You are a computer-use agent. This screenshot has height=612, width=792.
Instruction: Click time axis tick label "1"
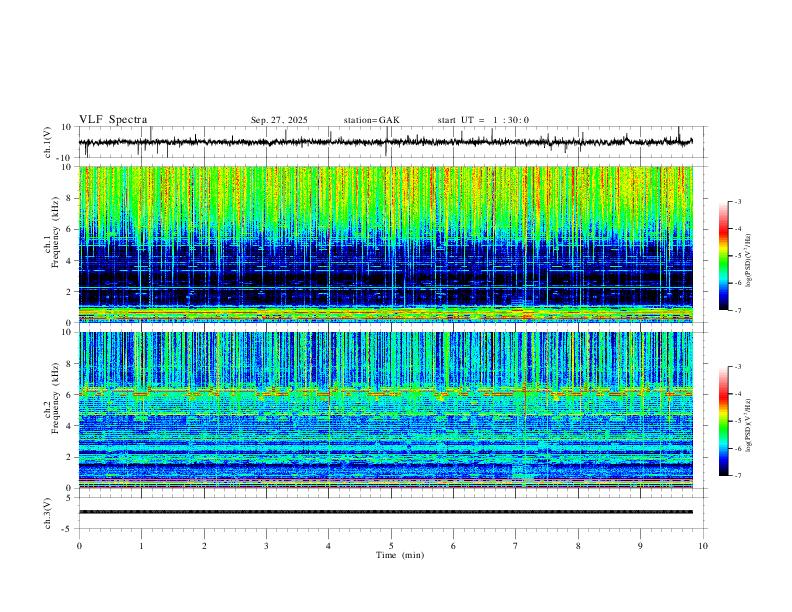pyautogui.click(x=141, y=546)
